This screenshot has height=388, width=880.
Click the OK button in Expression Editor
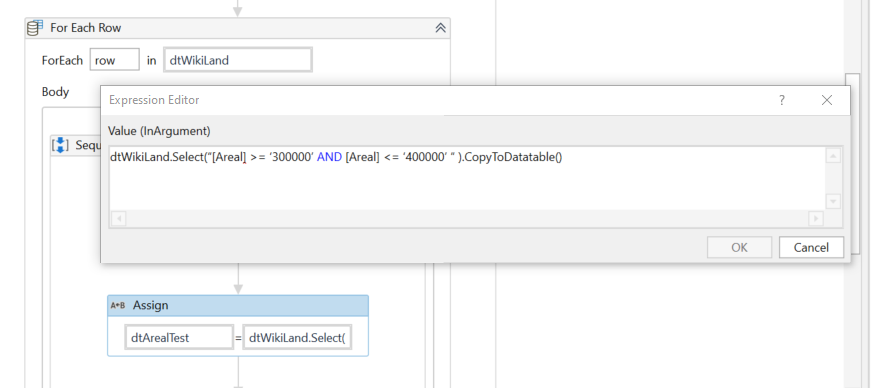click(x=739, y=247)
